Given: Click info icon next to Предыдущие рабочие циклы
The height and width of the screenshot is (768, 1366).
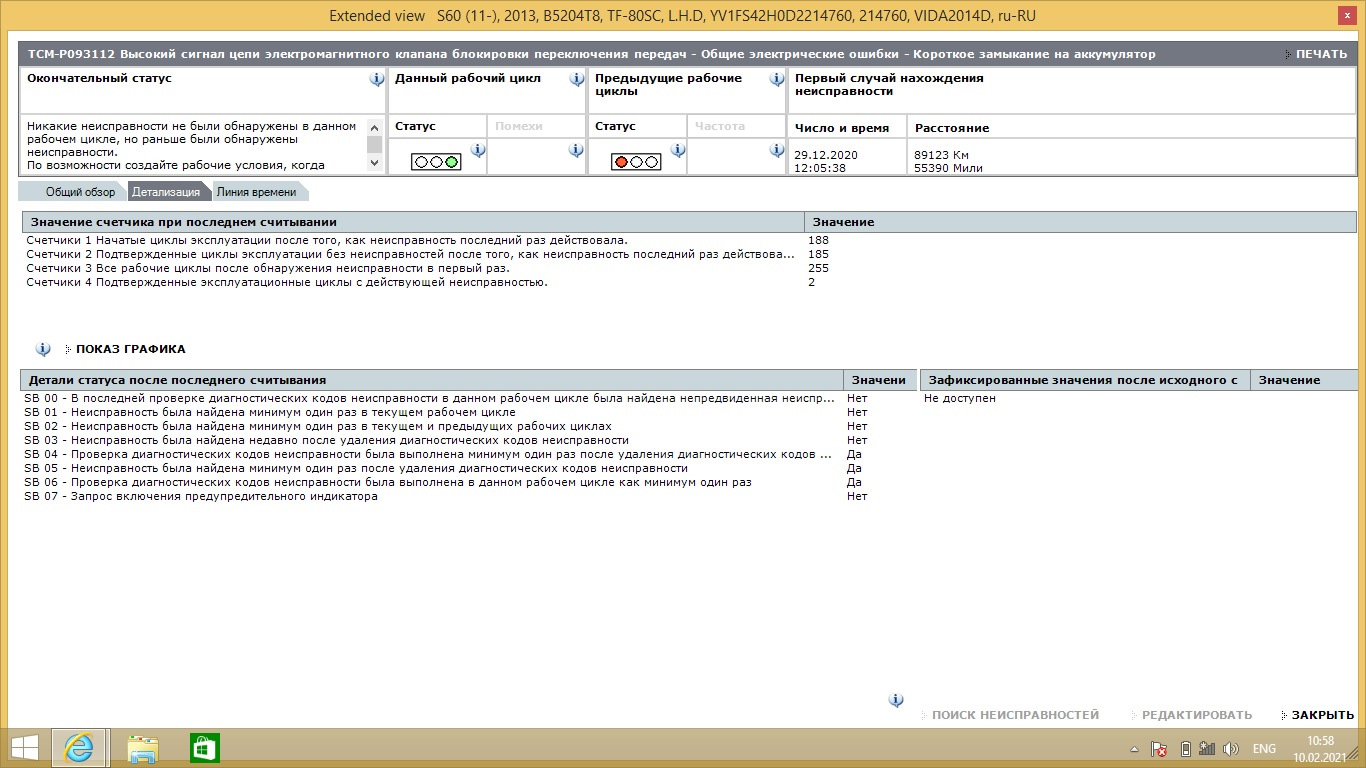Looking at the screenshot, I should [x=777, y=79].
